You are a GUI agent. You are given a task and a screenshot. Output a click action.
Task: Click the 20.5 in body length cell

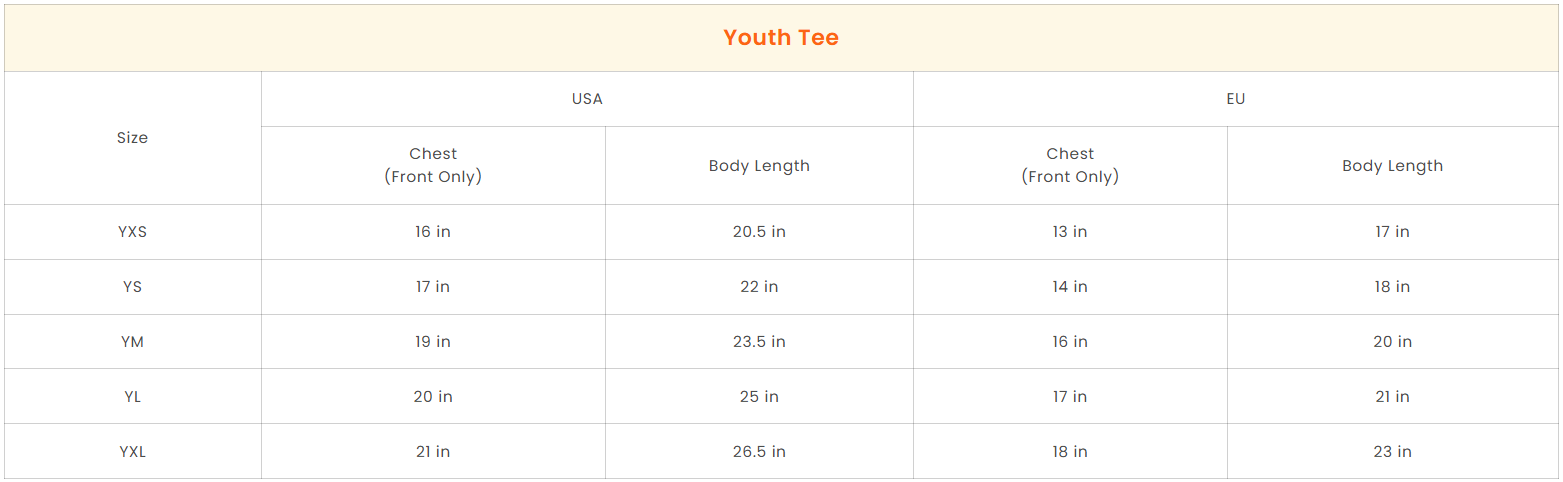click(759, 232)
